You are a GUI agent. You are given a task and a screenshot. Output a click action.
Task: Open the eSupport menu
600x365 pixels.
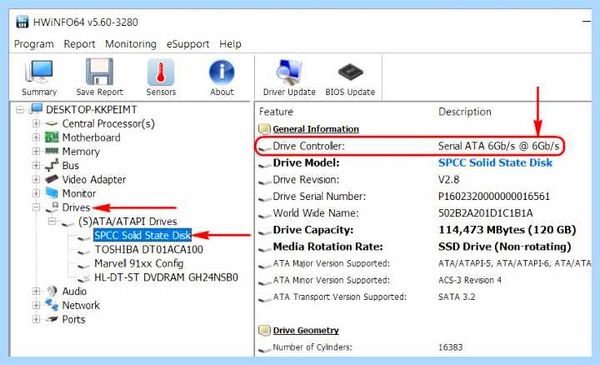point(188,44)
